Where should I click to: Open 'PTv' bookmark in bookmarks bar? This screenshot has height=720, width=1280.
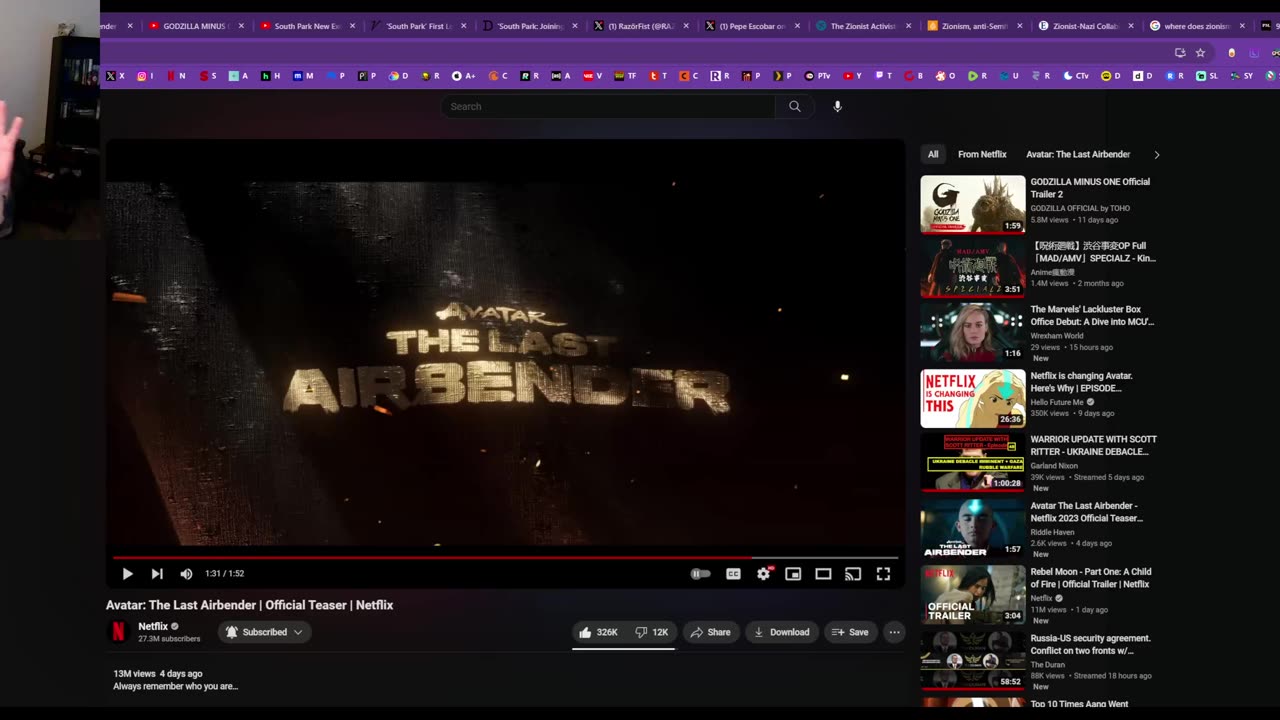[x=818, y=76]
